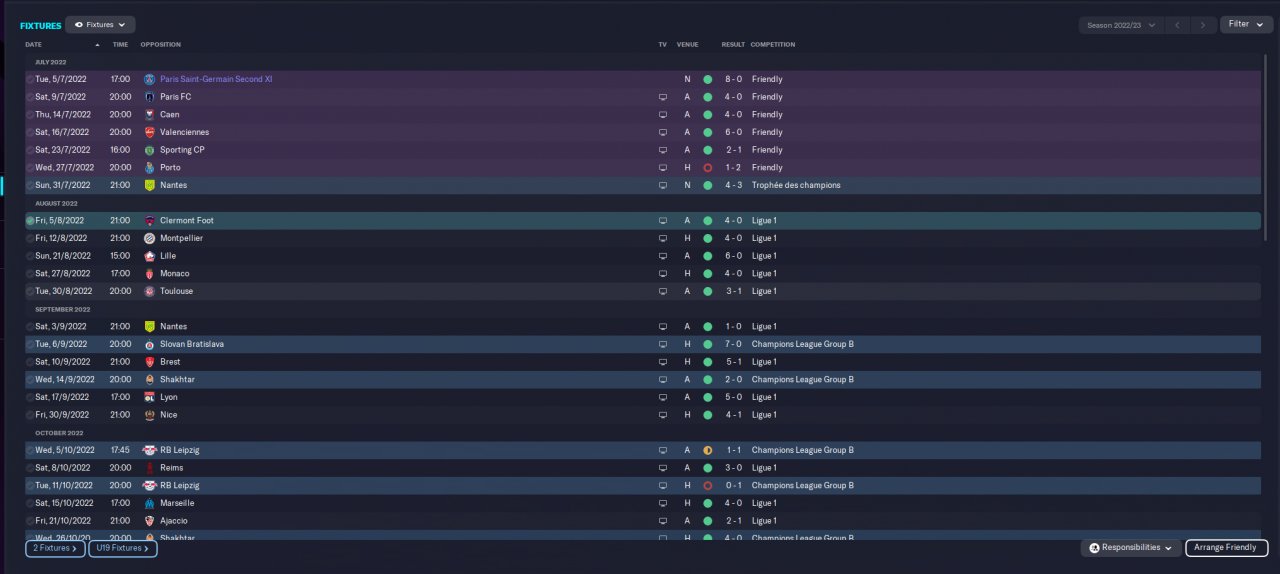Expand the Season 2022/23 selector
1280x574 pixels.
click(1121, 25)
